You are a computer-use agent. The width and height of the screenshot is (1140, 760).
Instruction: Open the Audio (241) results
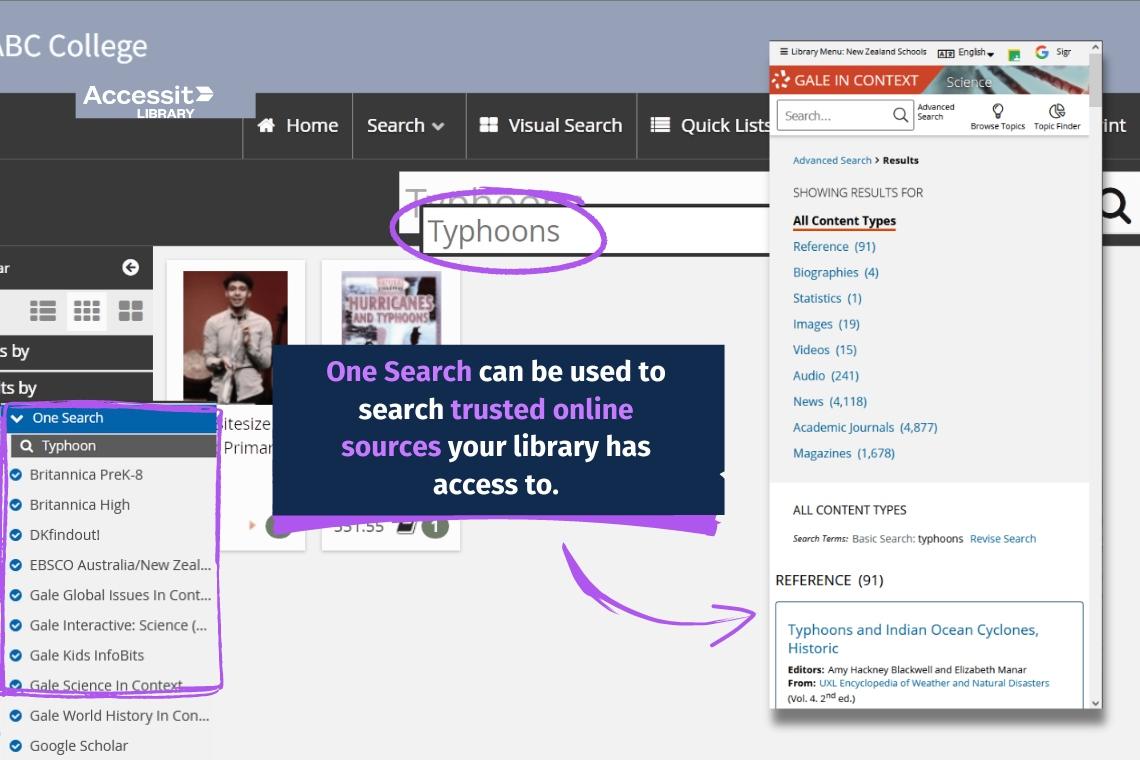[x=826, y=376]
